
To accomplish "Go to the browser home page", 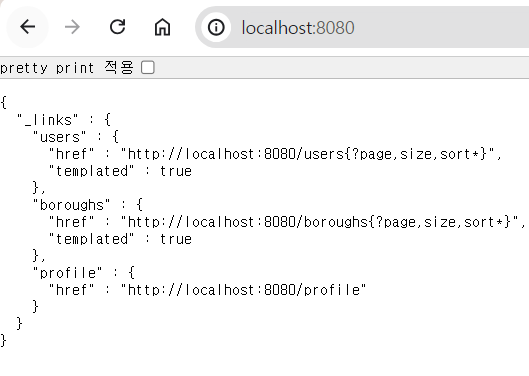I will [x=162, y=27].
